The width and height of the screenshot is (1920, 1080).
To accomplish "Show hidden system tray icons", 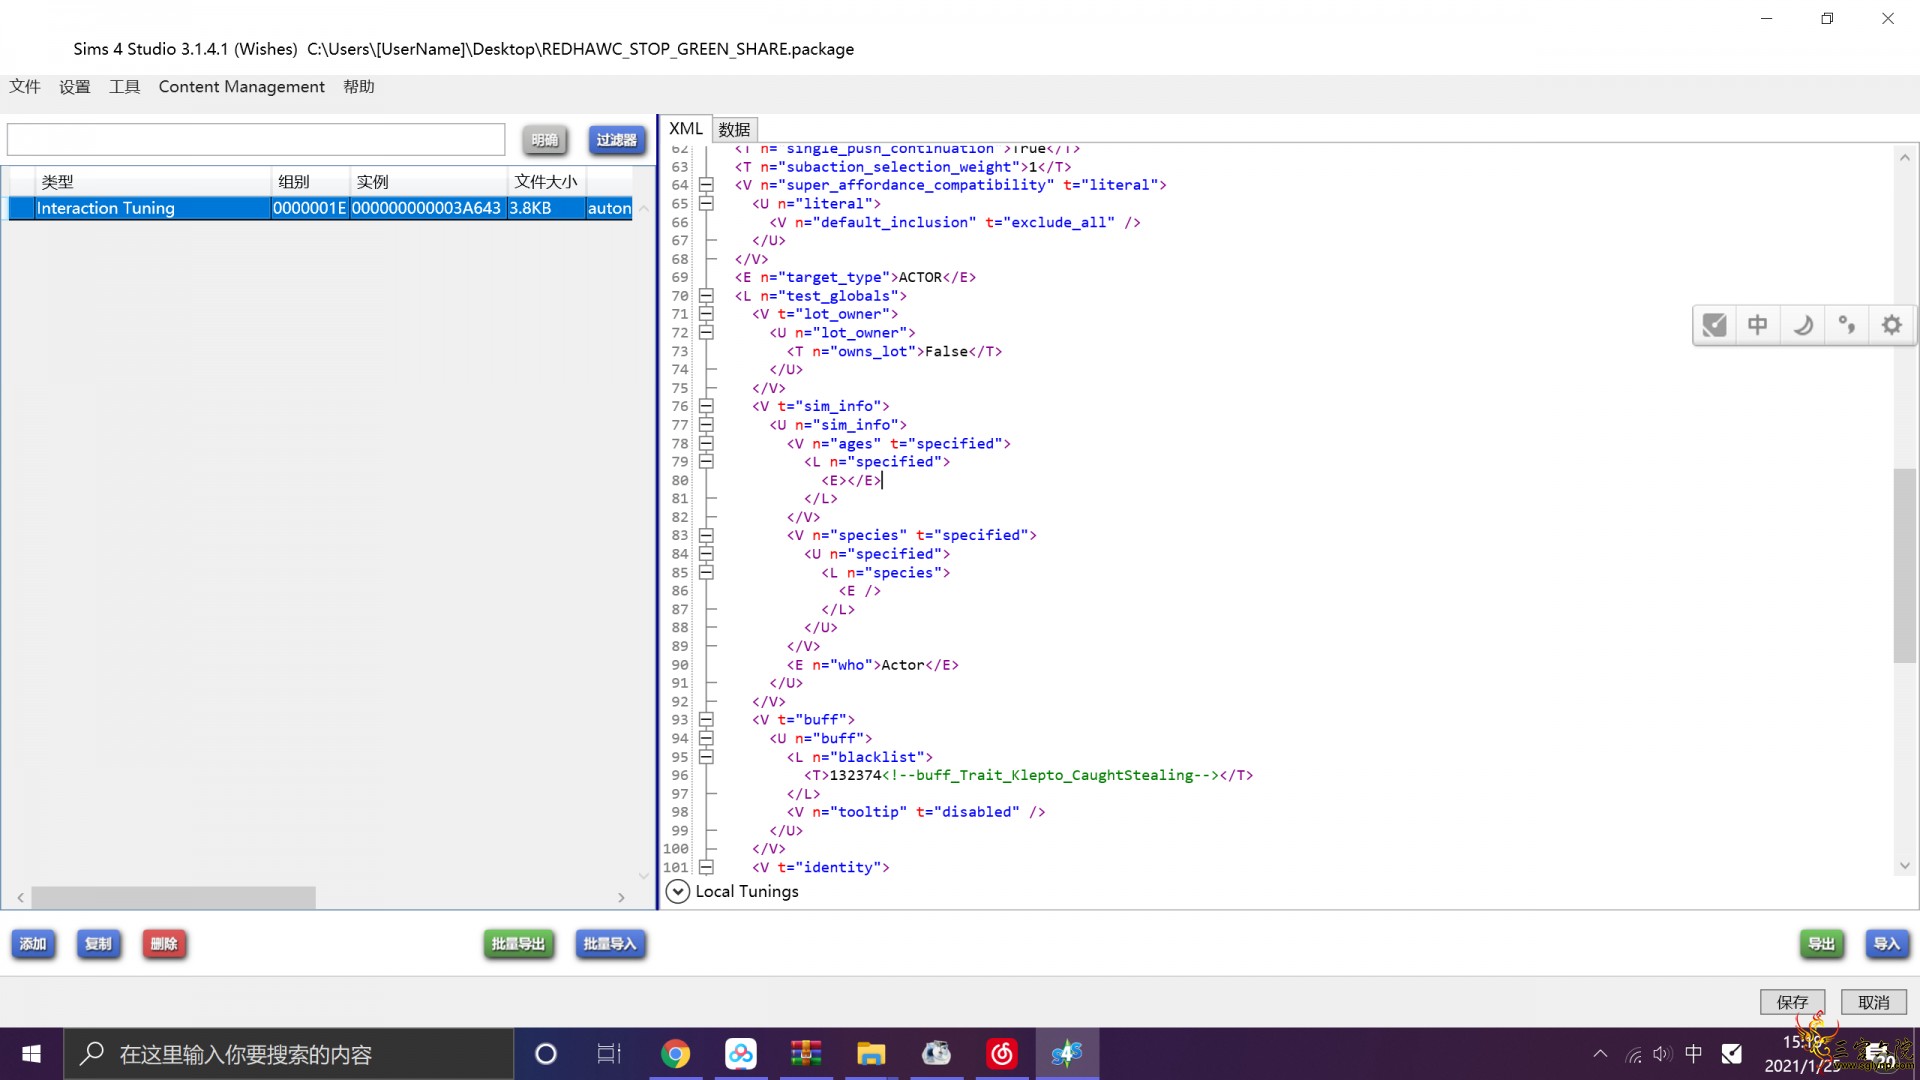I will click(x=1600, y=1054).
